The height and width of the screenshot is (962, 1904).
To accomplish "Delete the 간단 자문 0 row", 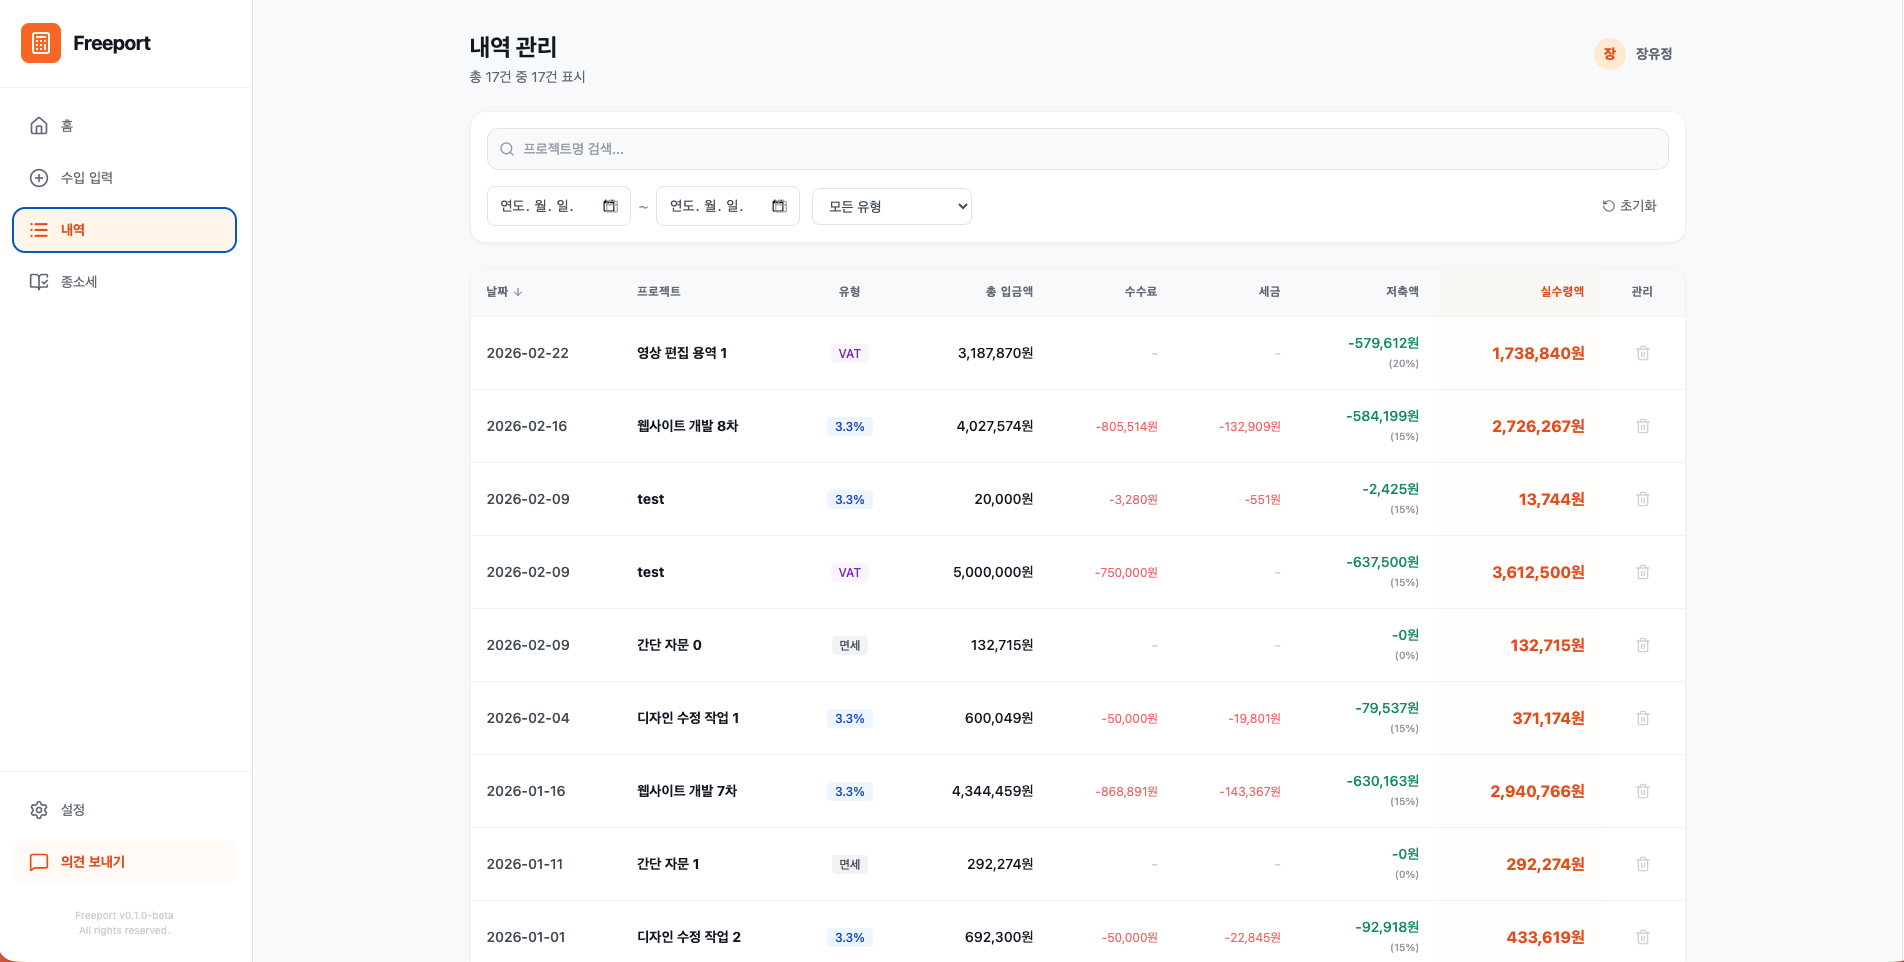I will click(x=1642, y=645).
